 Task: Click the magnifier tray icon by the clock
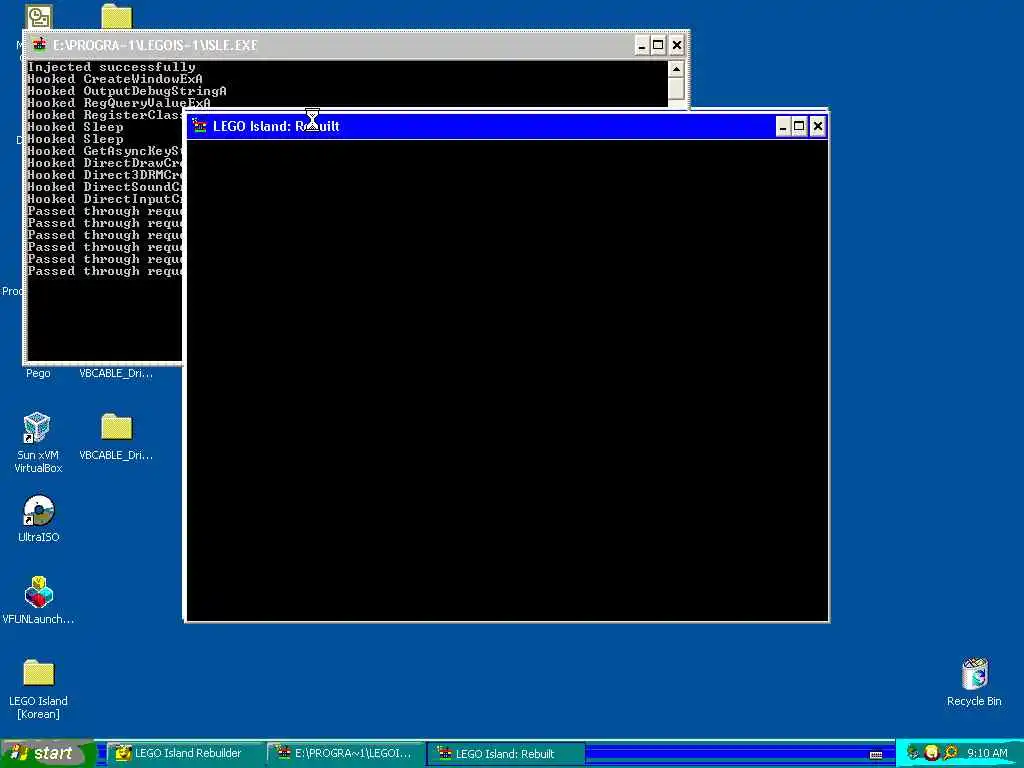pyautogui.click(x=950, y=753)
